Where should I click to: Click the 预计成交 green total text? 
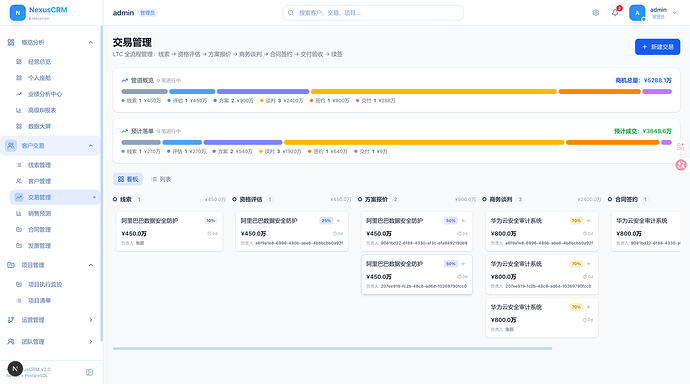pyautogui.click(x=643, y=131)
